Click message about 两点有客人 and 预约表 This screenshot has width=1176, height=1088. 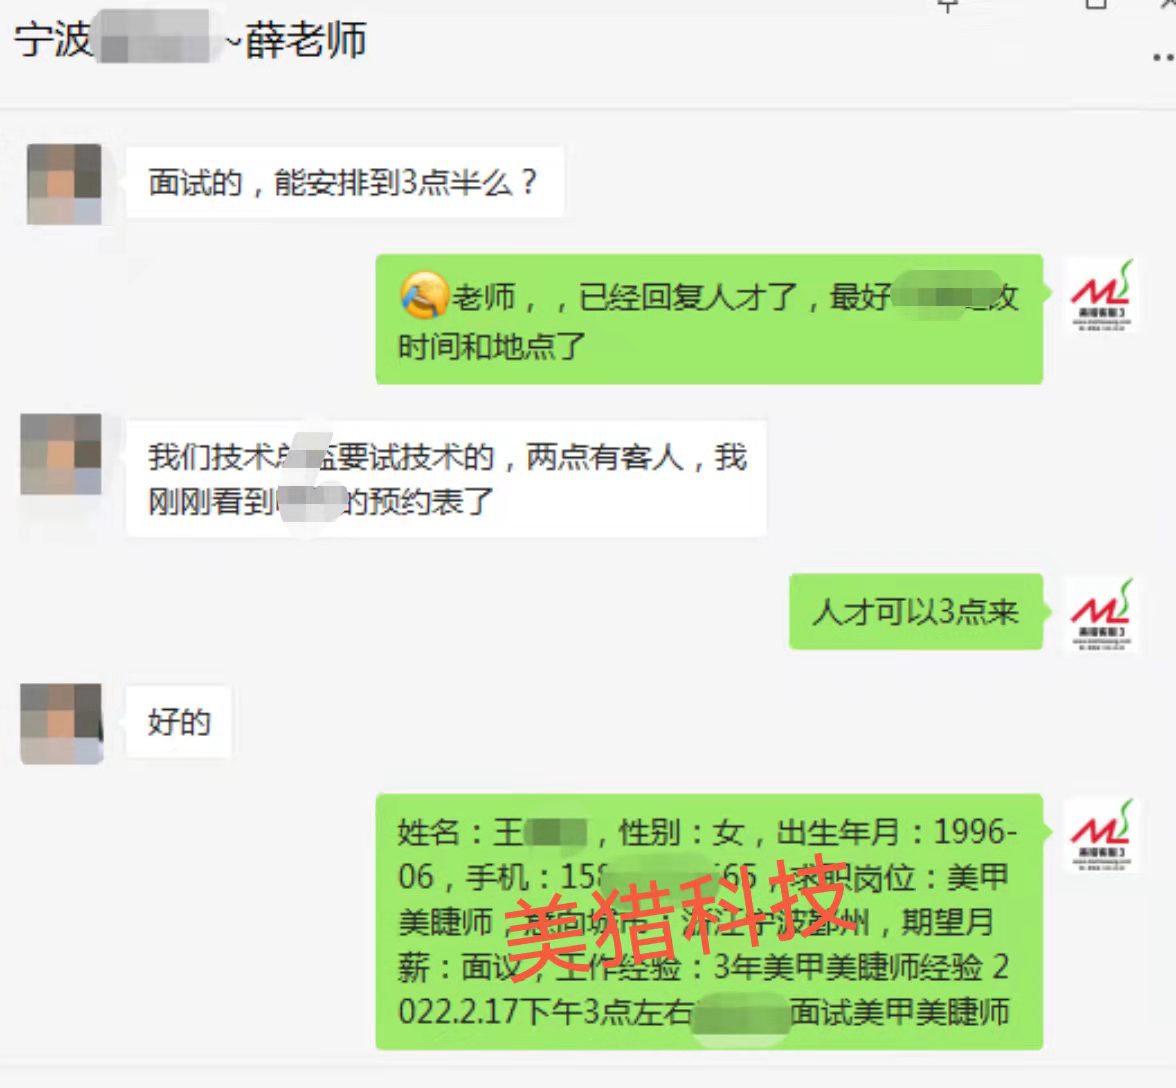[446, 478]
